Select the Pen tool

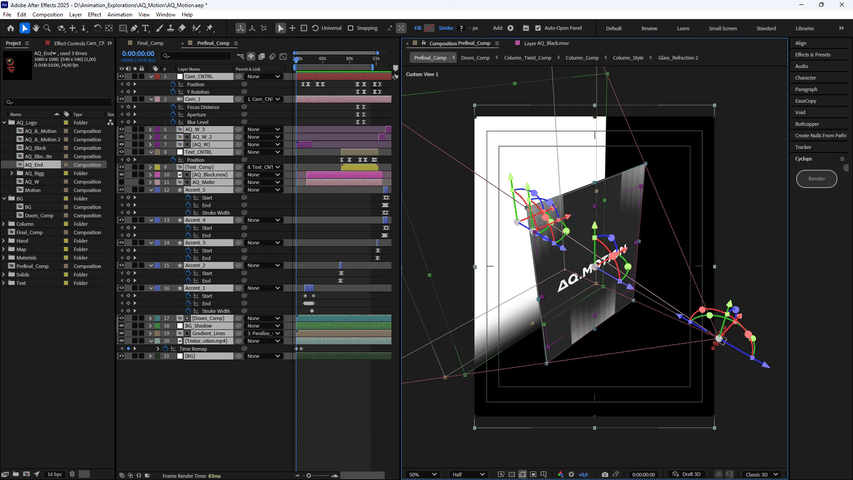[x=134, y=28]
